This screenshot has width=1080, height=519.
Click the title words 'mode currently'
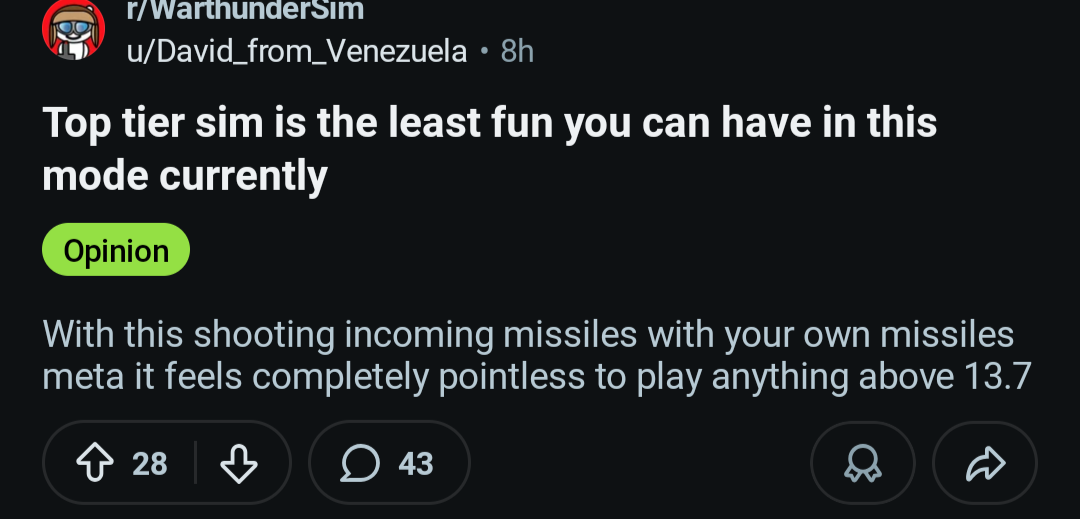click(x=185, y=175)
